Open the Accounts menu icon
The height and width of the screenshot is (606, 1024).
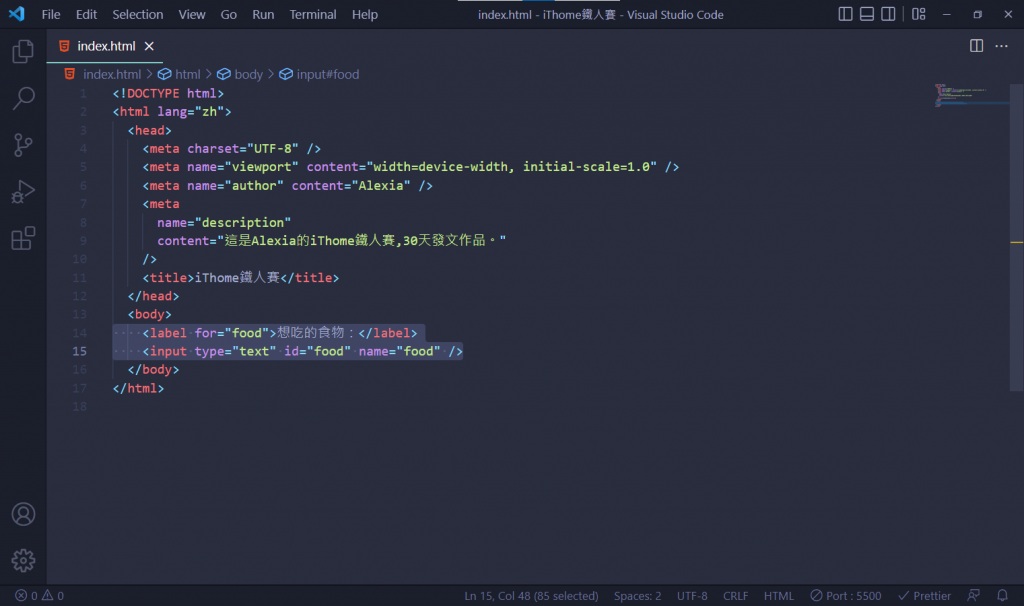coord(23,515)
